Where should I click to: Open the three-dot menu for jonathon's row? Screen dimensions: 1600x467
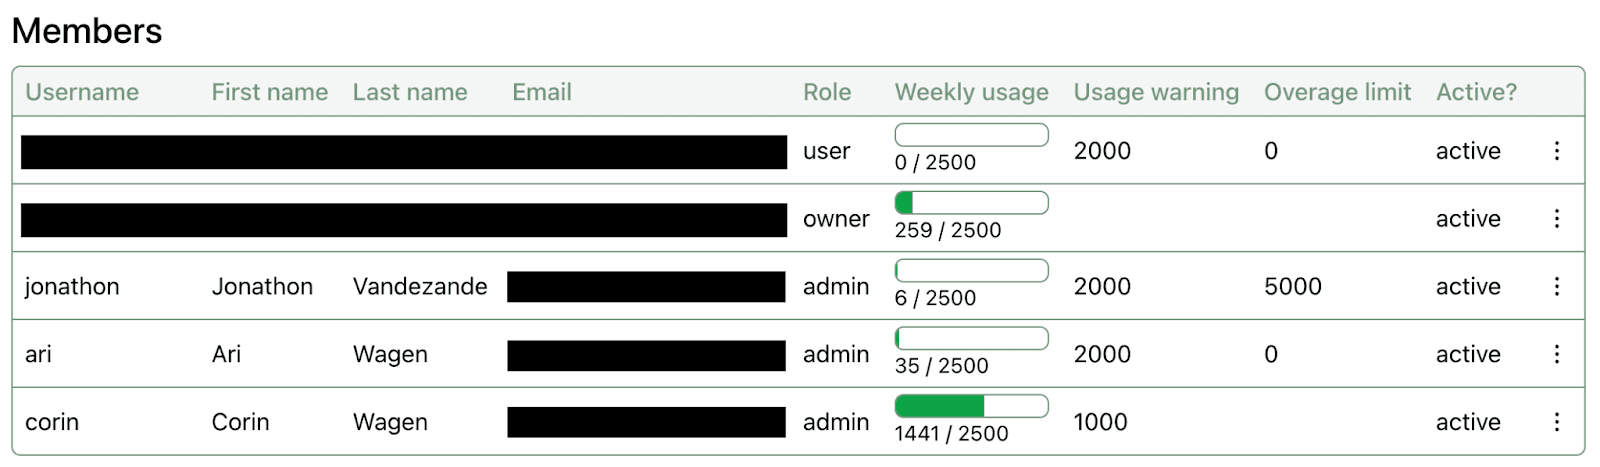coord(1556,286)
